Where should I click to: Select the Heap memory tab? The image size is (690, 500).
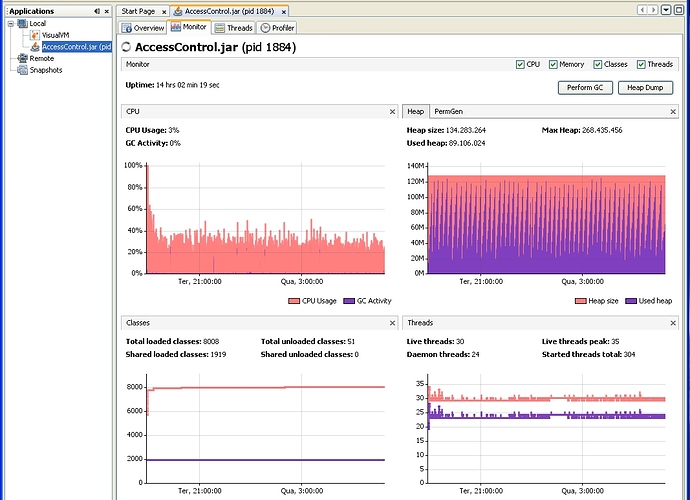click(415, 112)
